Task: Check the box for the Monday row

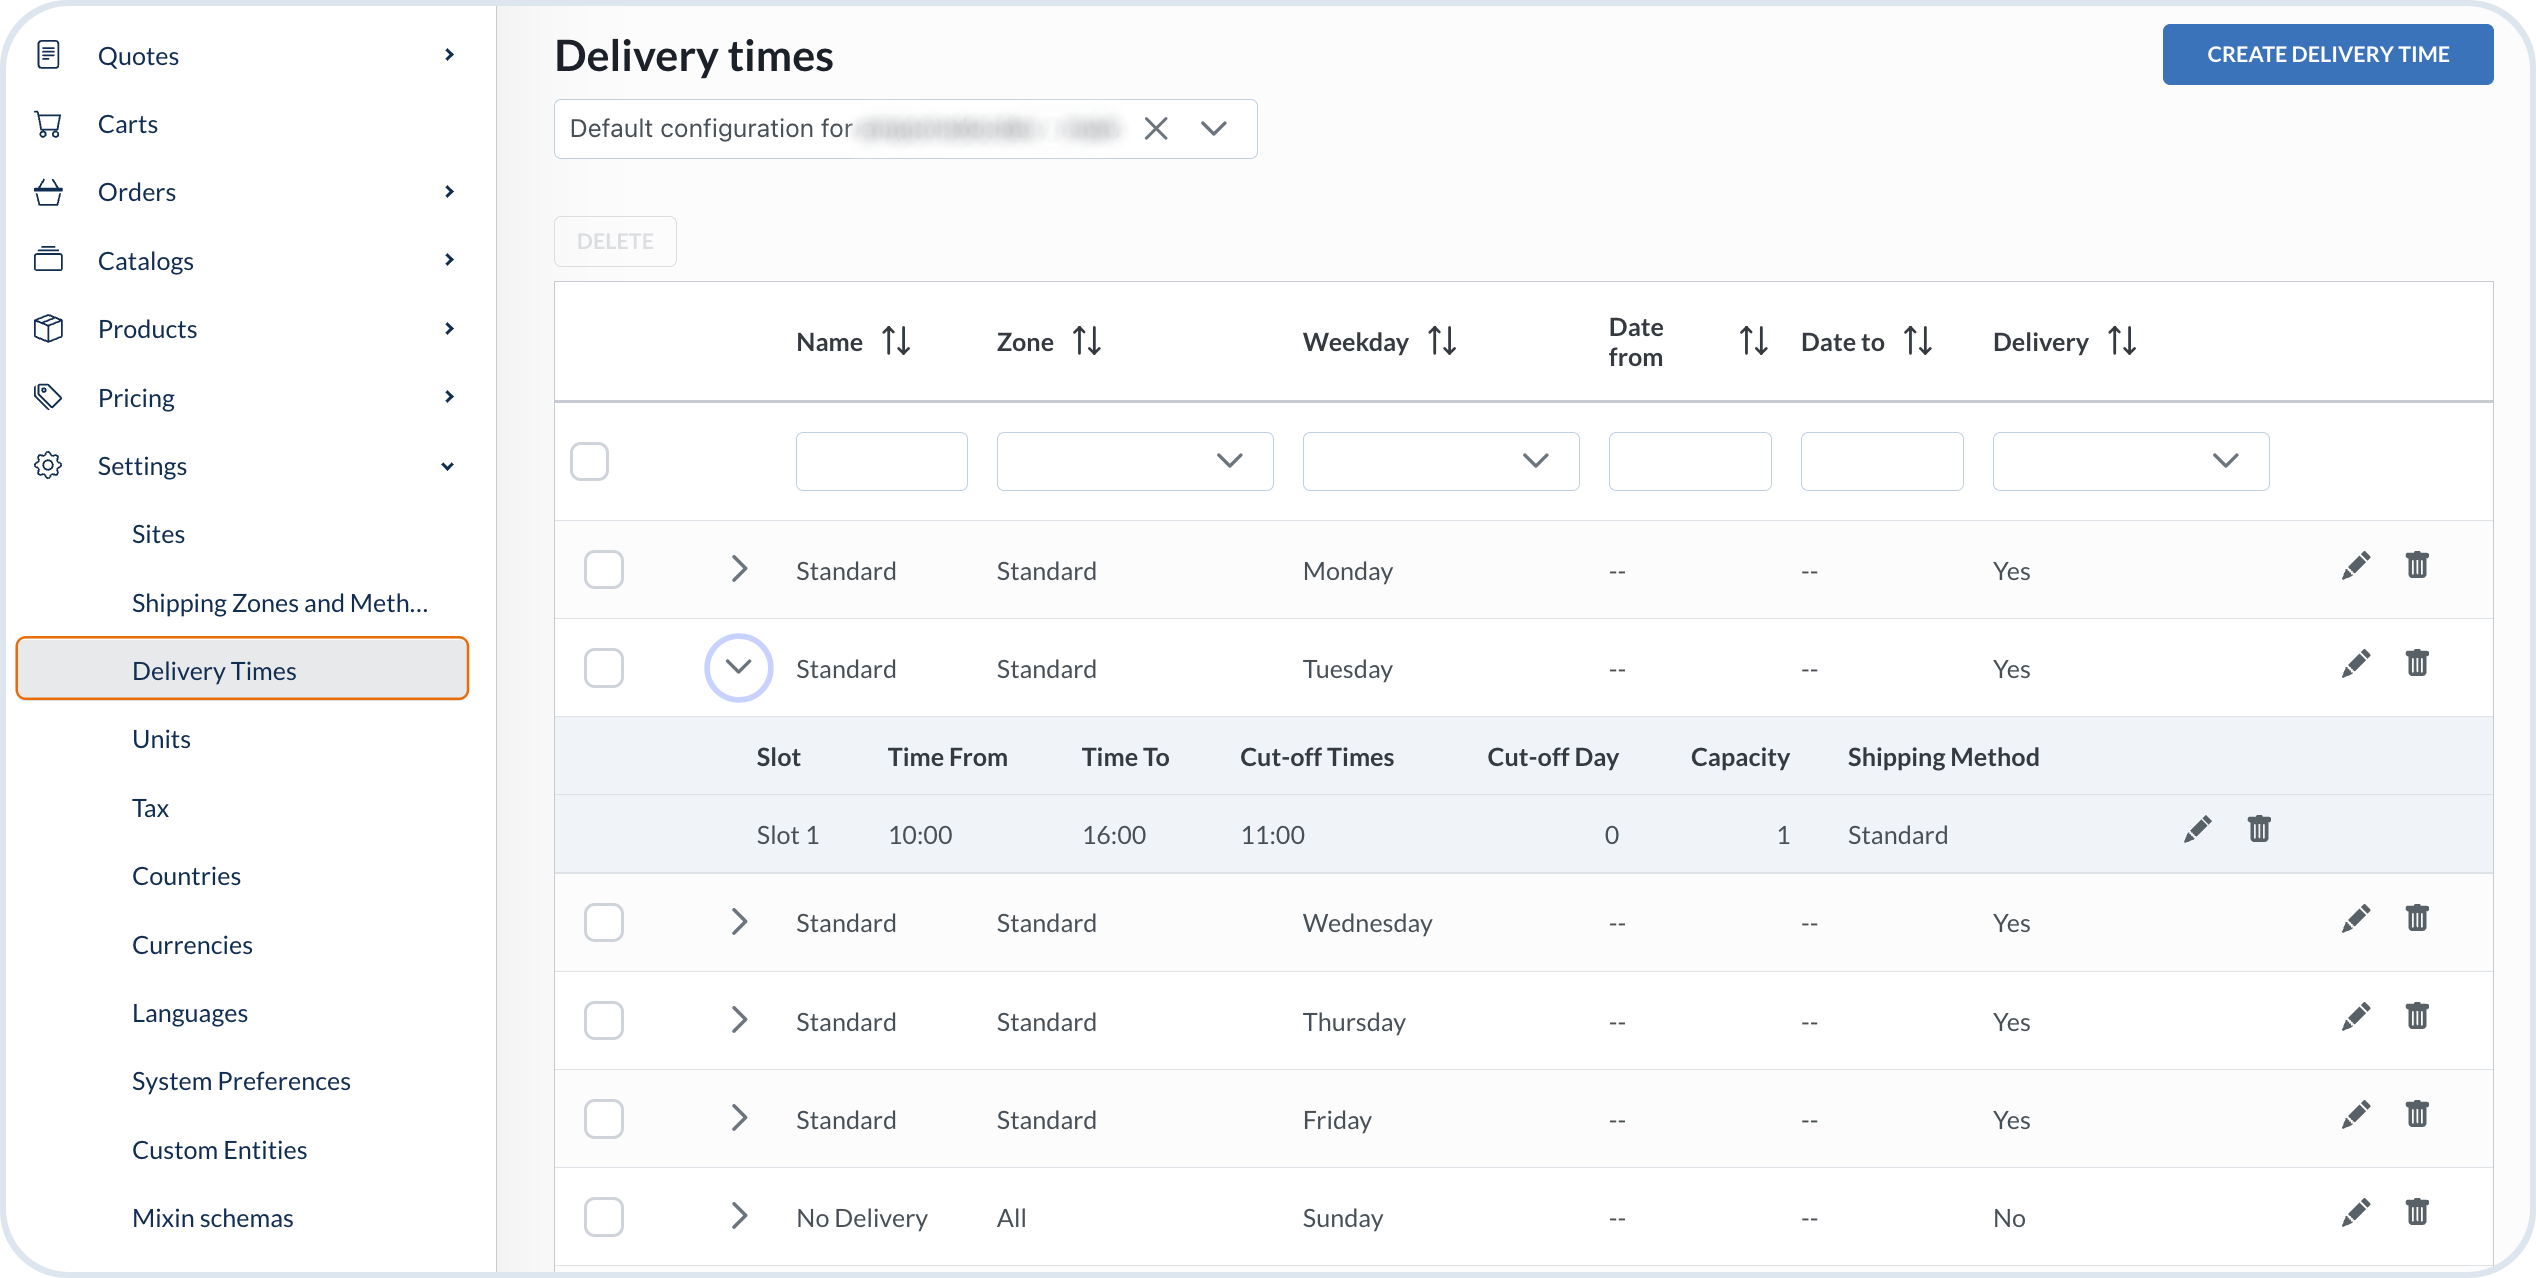Action: coord(604,570)
